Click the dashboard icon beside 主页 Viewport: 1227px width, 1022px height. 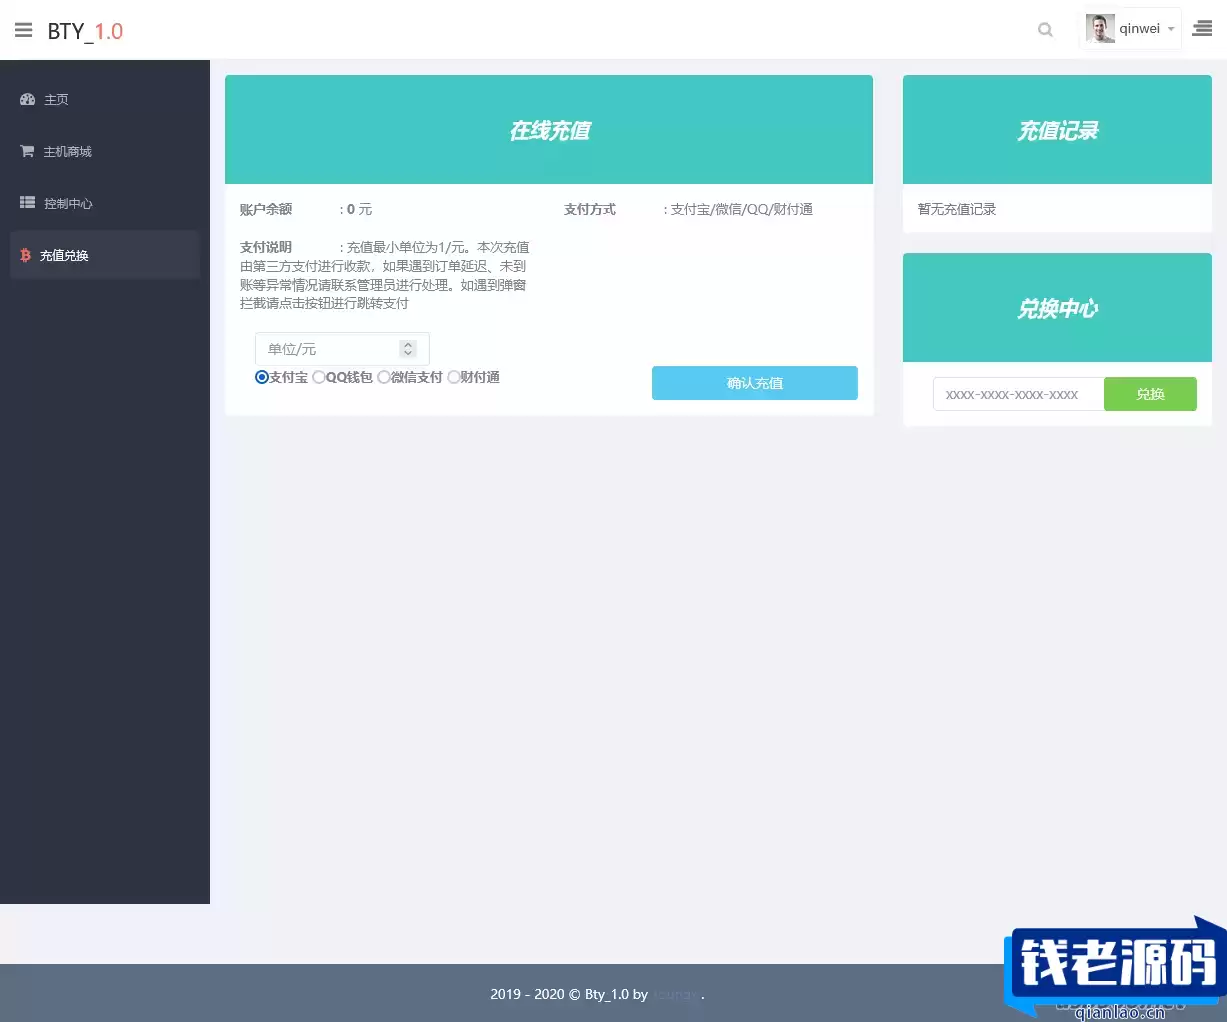27,99
